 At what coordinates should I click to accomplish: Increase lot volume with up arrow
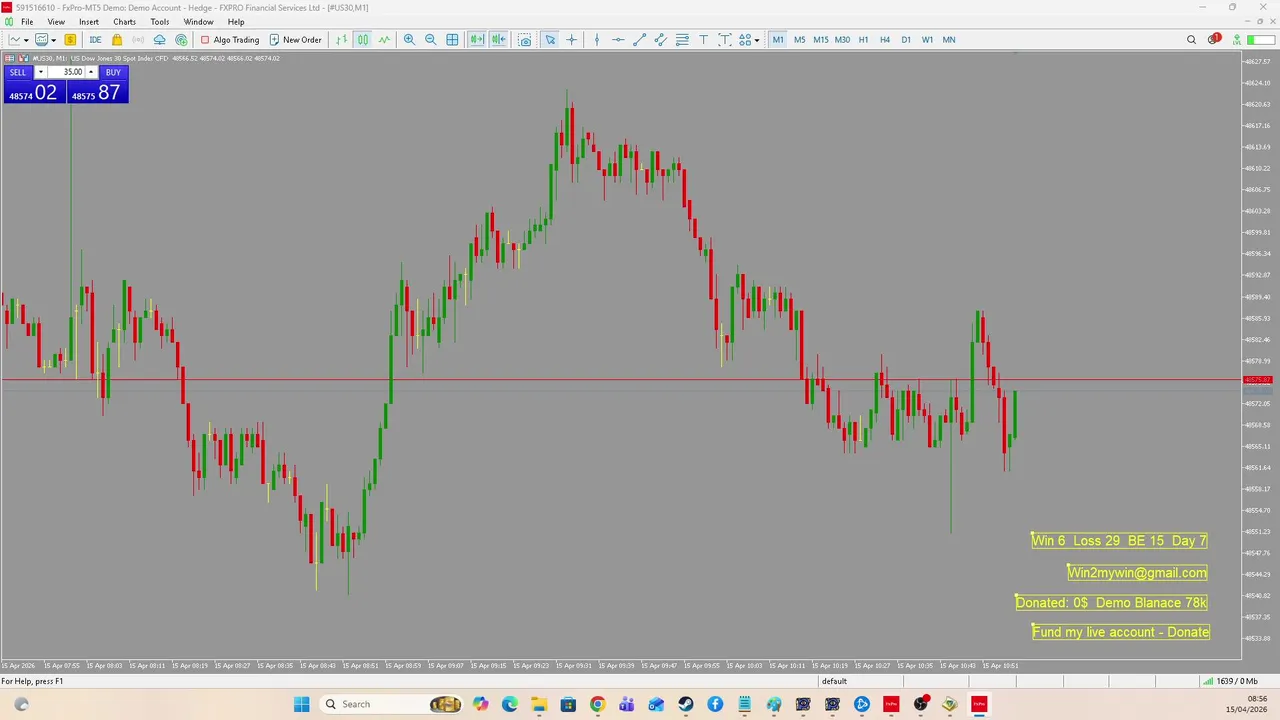[x=91, y=72]
